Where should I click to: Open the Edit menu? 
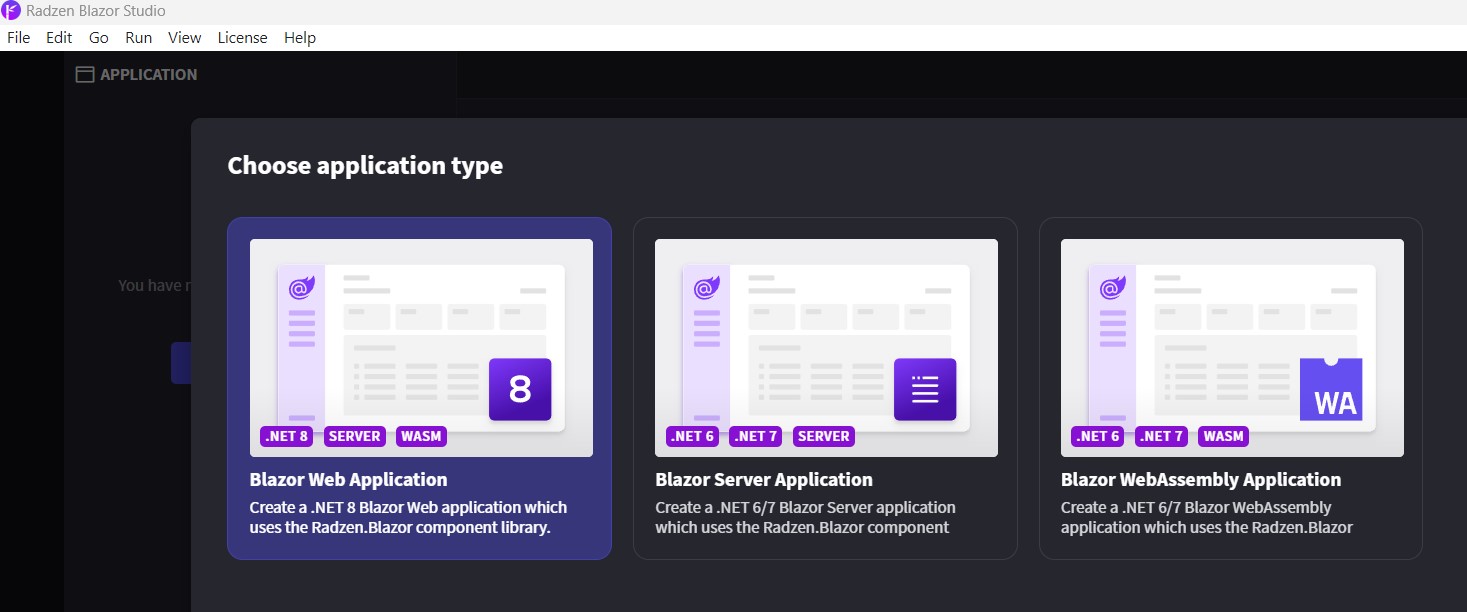(x=59, y=38)
